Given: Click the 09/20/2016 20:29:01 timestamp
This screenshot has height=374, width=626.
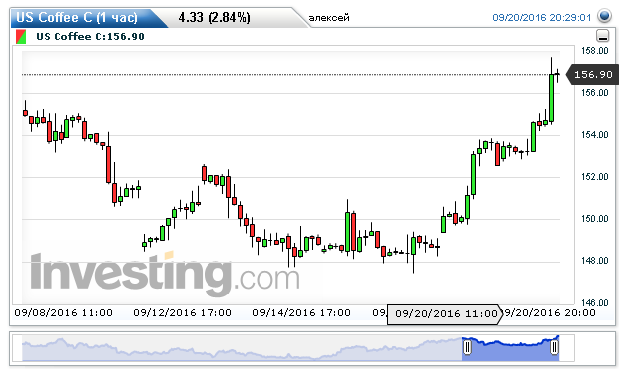Looking at the screenshot, I should click(542, 18).
